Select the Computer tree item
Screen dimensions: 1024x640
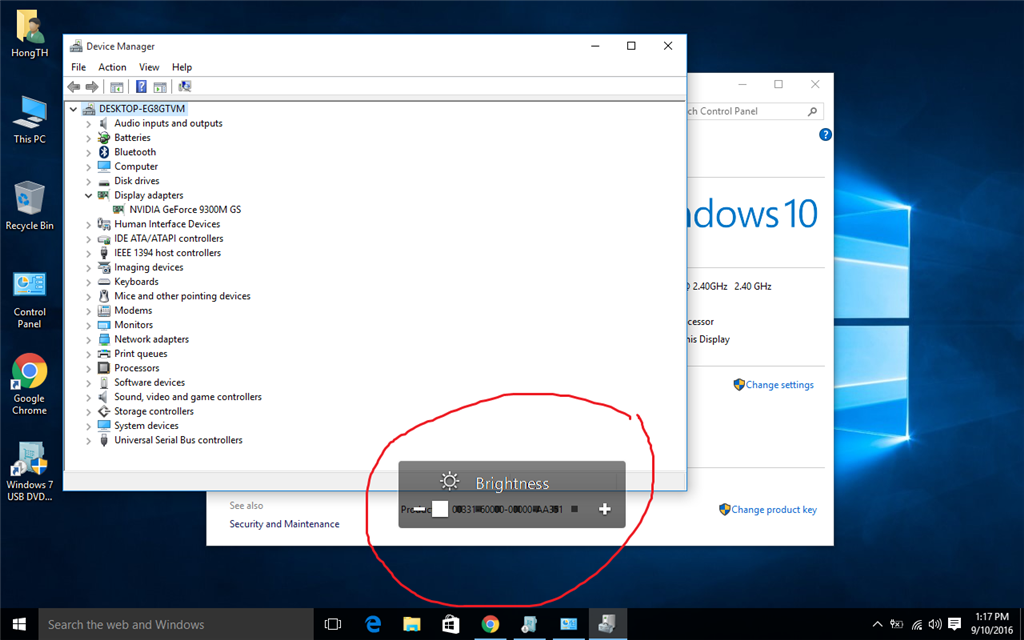coord(136,167)
